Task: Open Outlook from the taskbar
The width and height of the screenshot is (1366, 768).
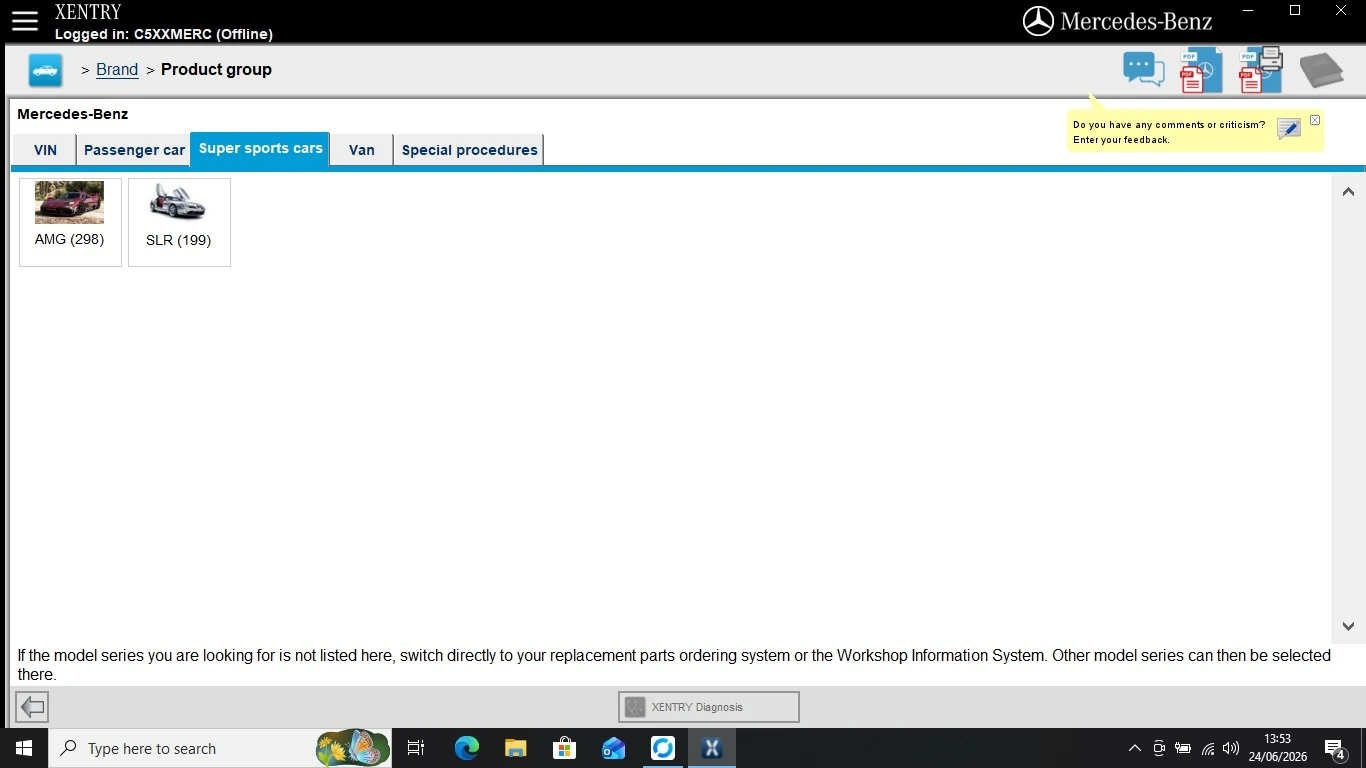Action: [x=613, y=748]
